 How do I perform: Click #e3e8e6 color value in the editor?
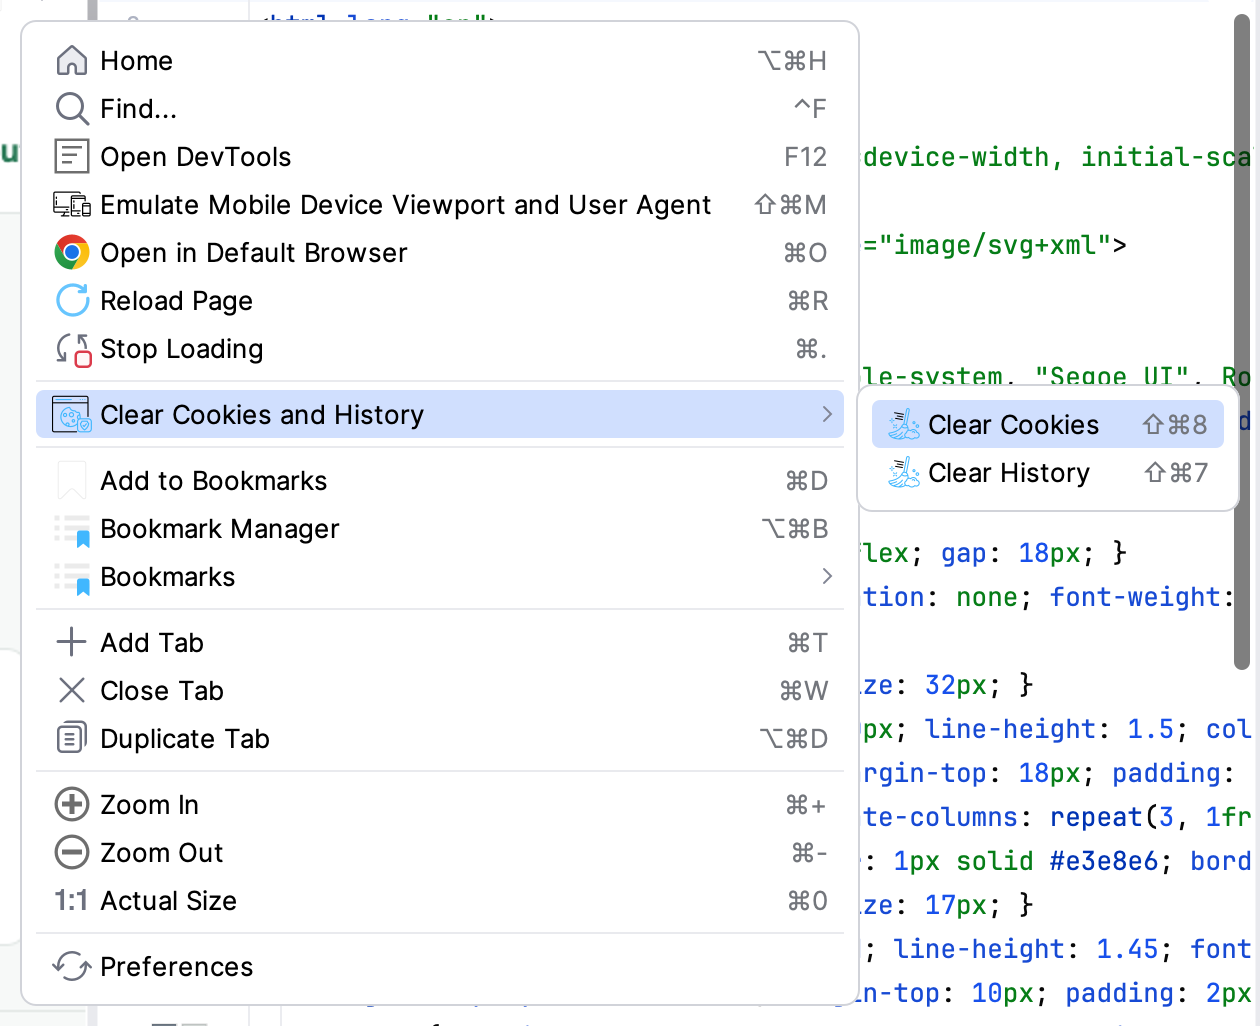click(1103, 861)
